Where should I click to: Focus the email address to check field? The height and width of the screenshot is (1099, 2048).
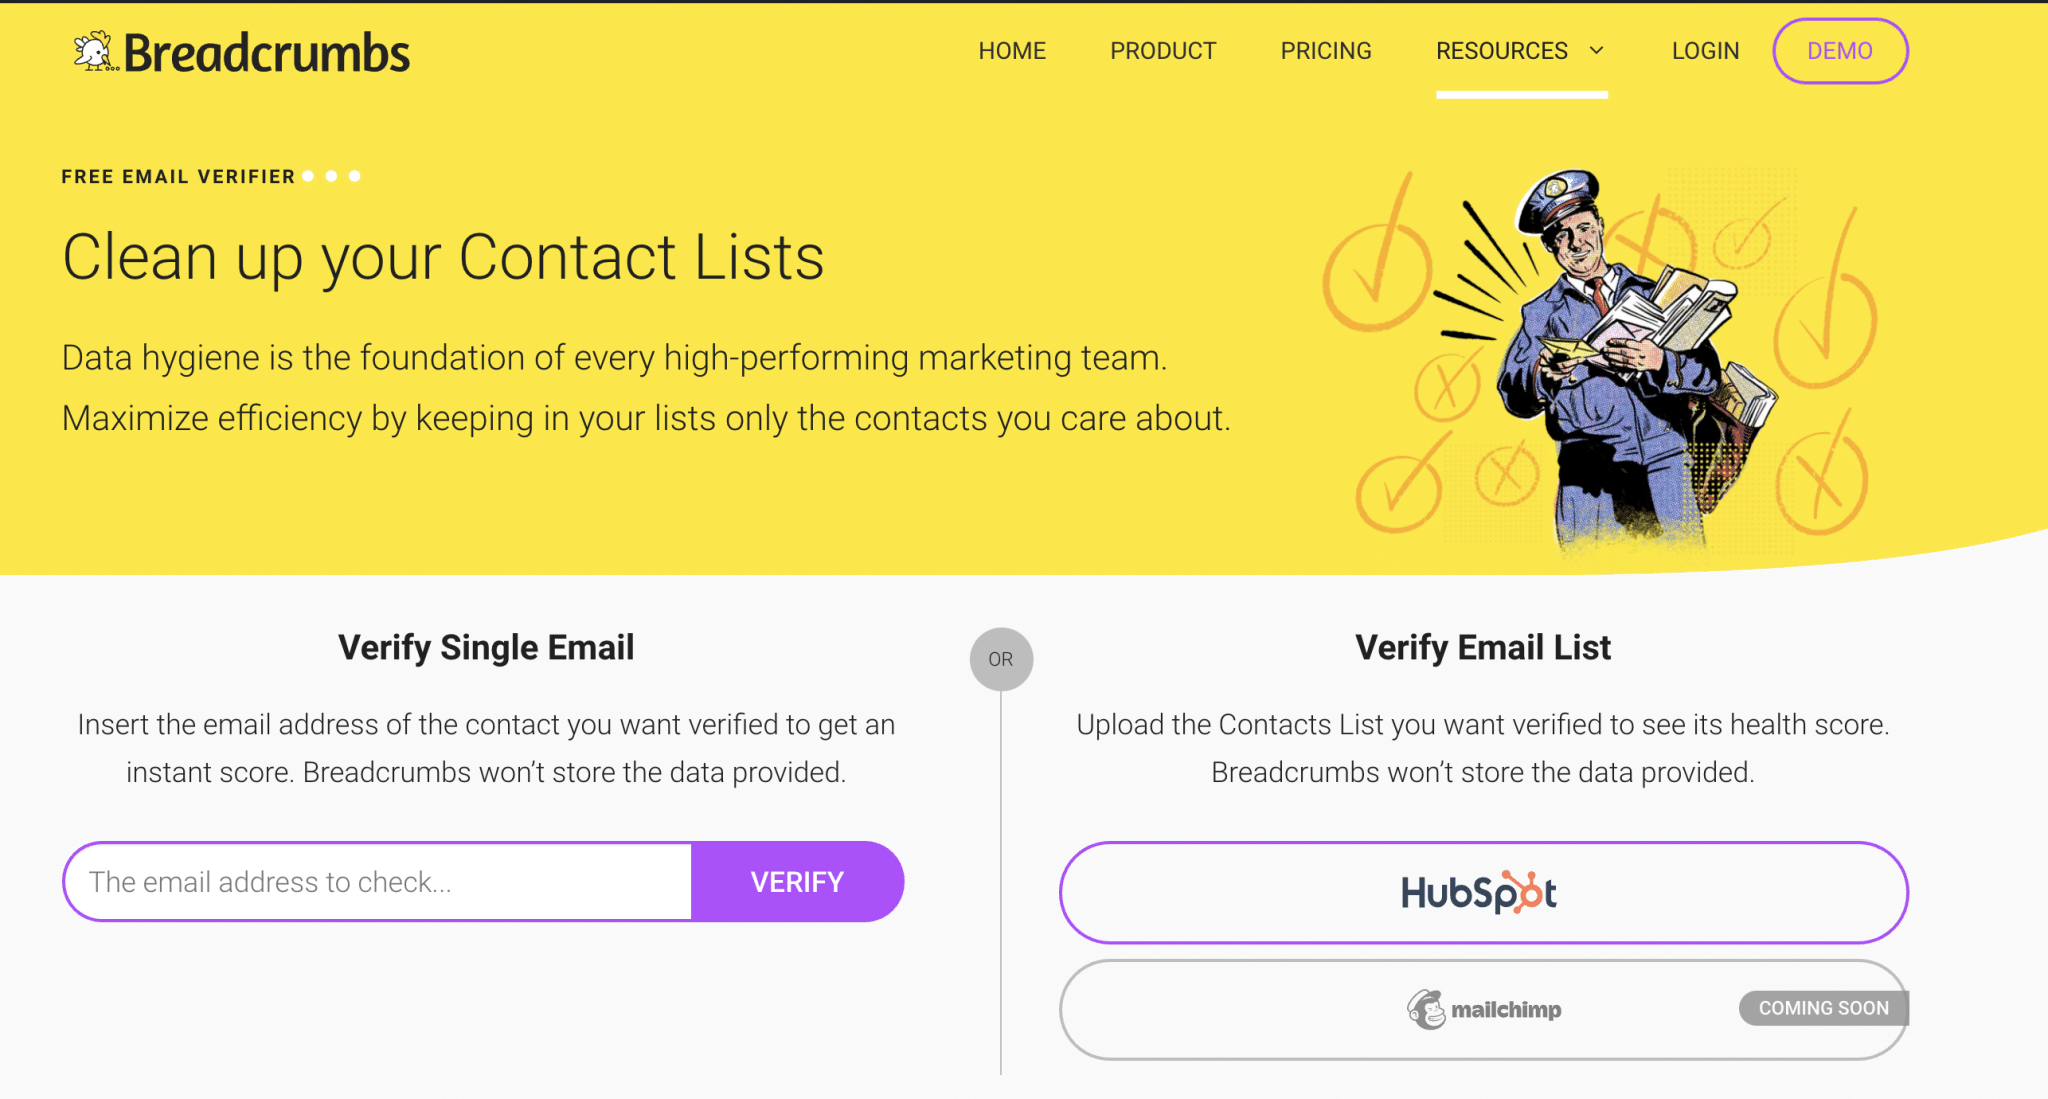click(378, 882)
